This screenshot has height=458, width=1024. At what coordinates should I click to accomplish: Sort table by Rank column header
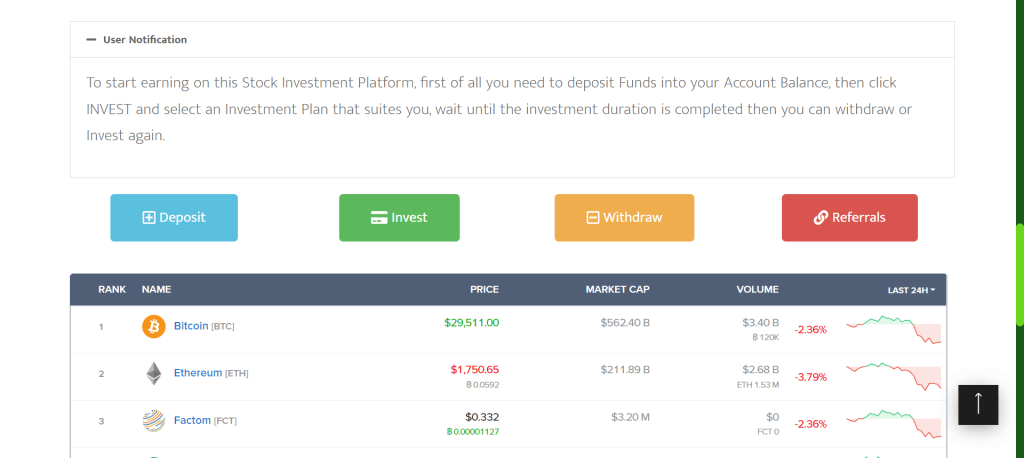pyautogui.click(x=112, y=290)
